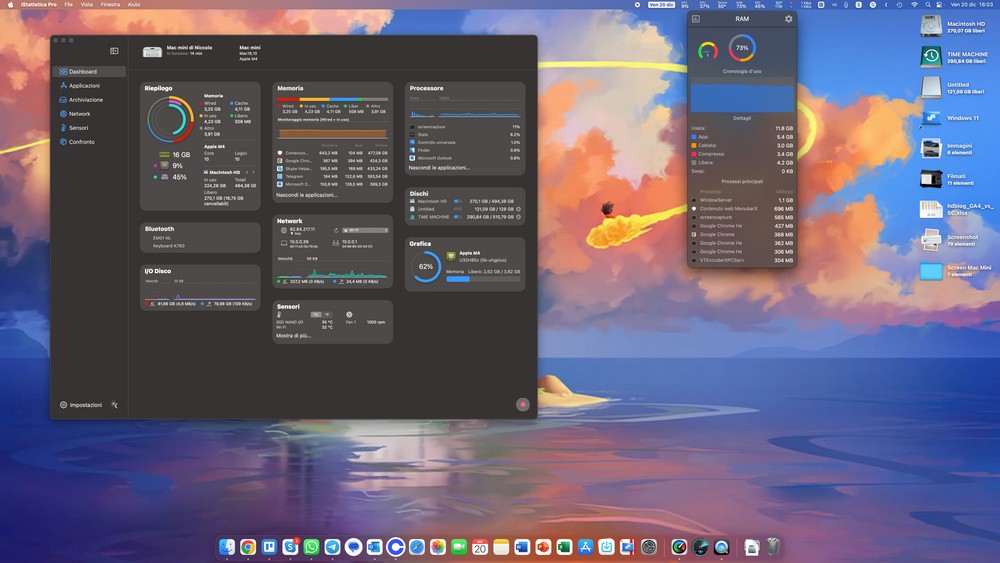Open the Trash in the Dock
Image resolution: width=1000 pixels, height=563 pixels.
[773, 547]
